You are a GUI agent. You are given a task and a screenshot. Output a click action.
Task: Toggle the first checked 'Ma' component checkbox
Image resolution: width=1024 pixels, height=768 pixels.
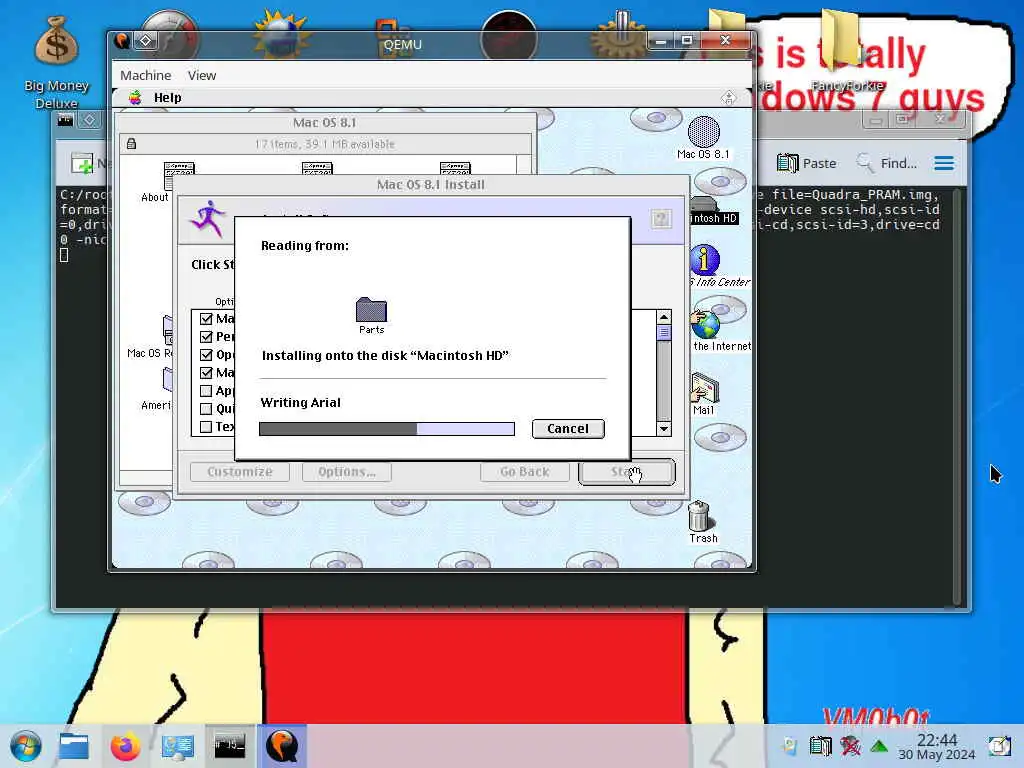[206, 319]
